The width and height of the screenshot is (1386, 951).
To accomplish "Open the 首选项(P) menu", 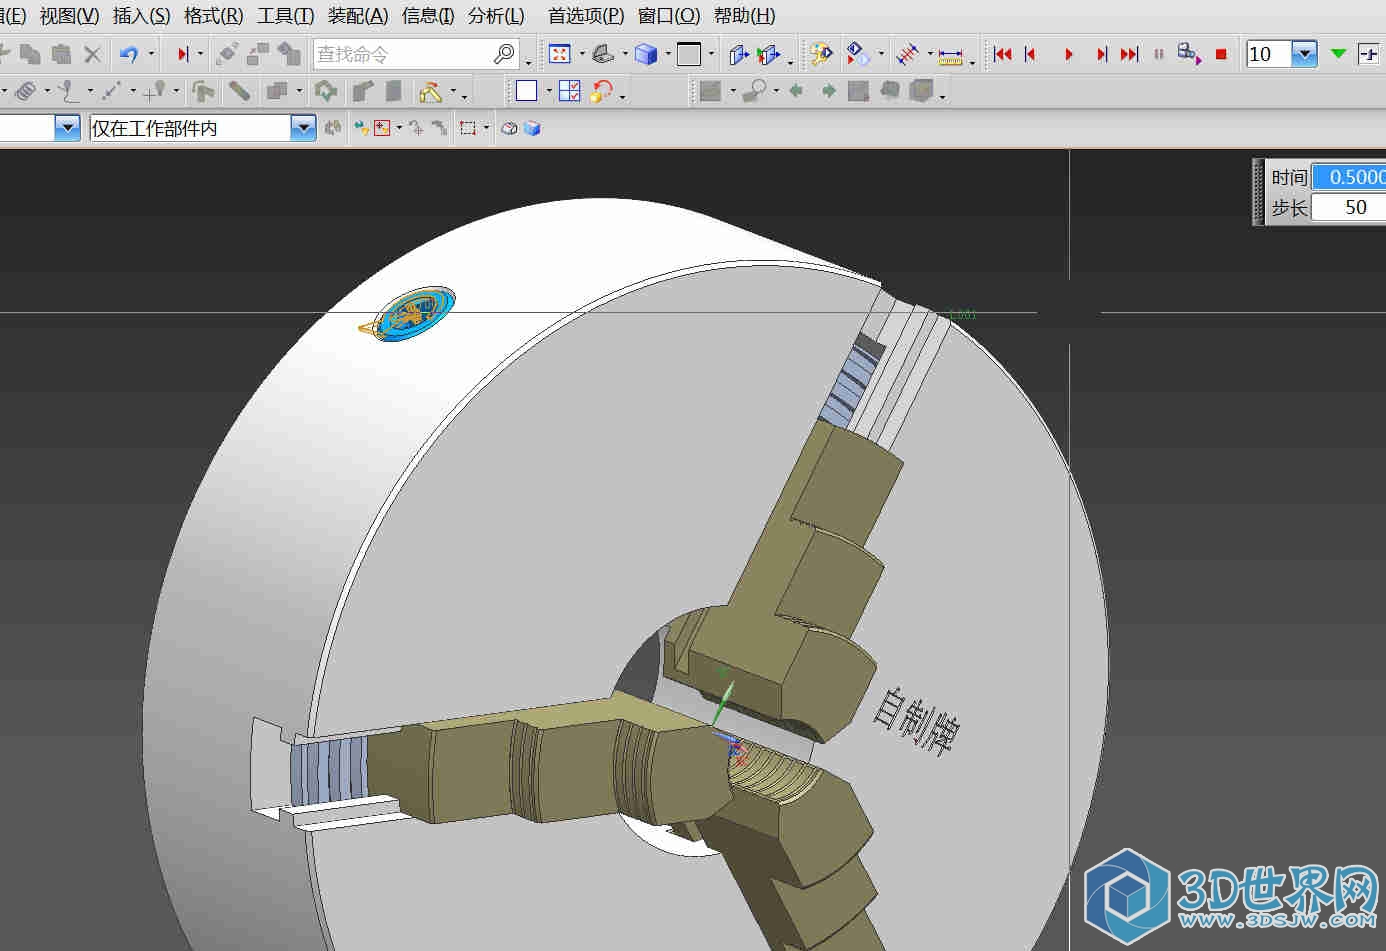I will (586, 16).
